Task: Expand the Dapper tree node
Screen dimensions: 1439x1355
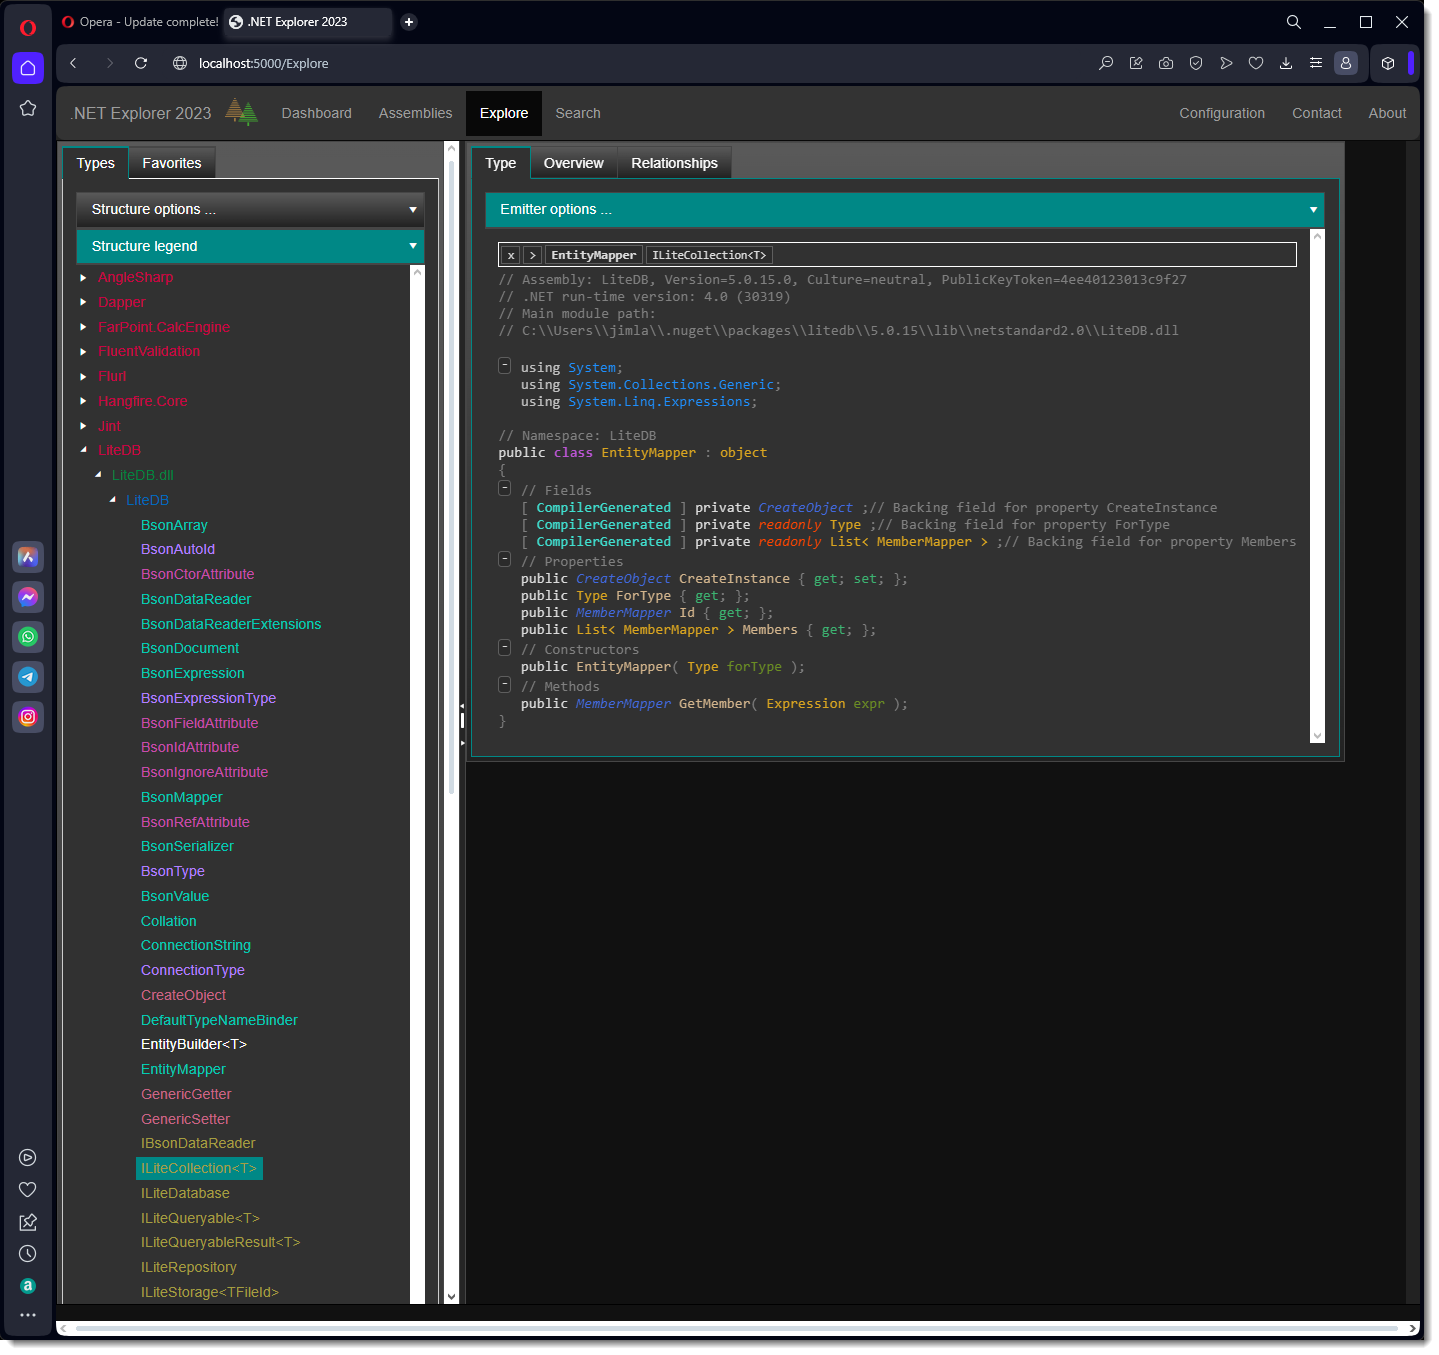Action: click(83, 303)
